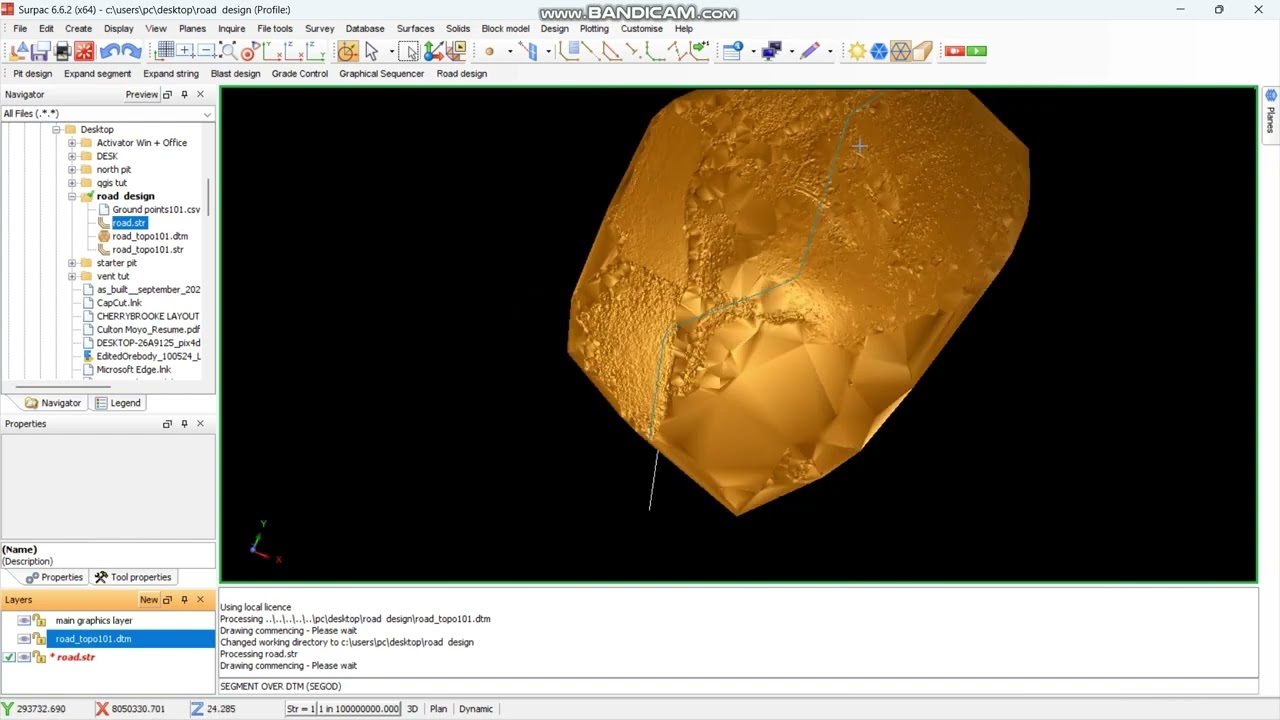
Task: Toggle the wireframe edges icon
Action: click(x=901, y=51)
